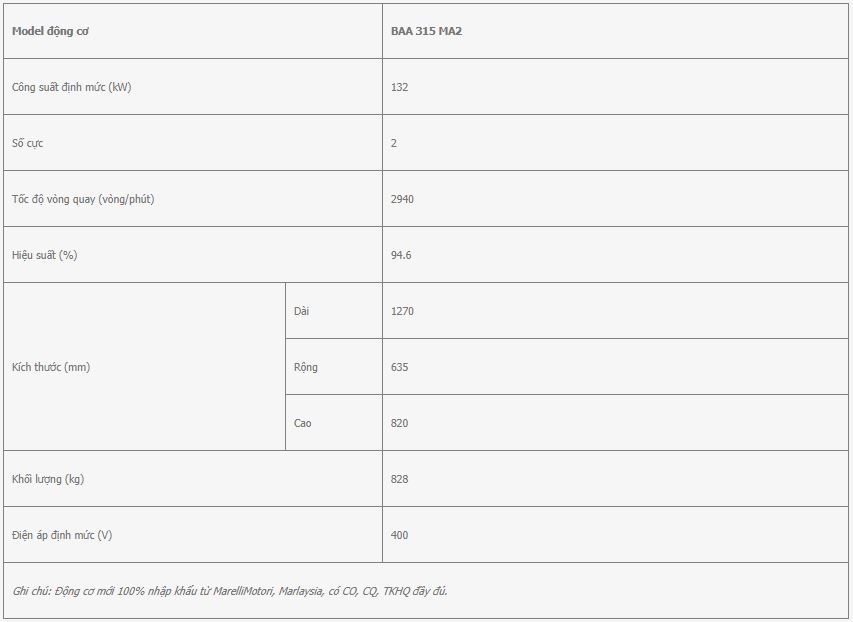
Task: Click the 'Ghi chú' footnote text
Action: coord(230,591)
